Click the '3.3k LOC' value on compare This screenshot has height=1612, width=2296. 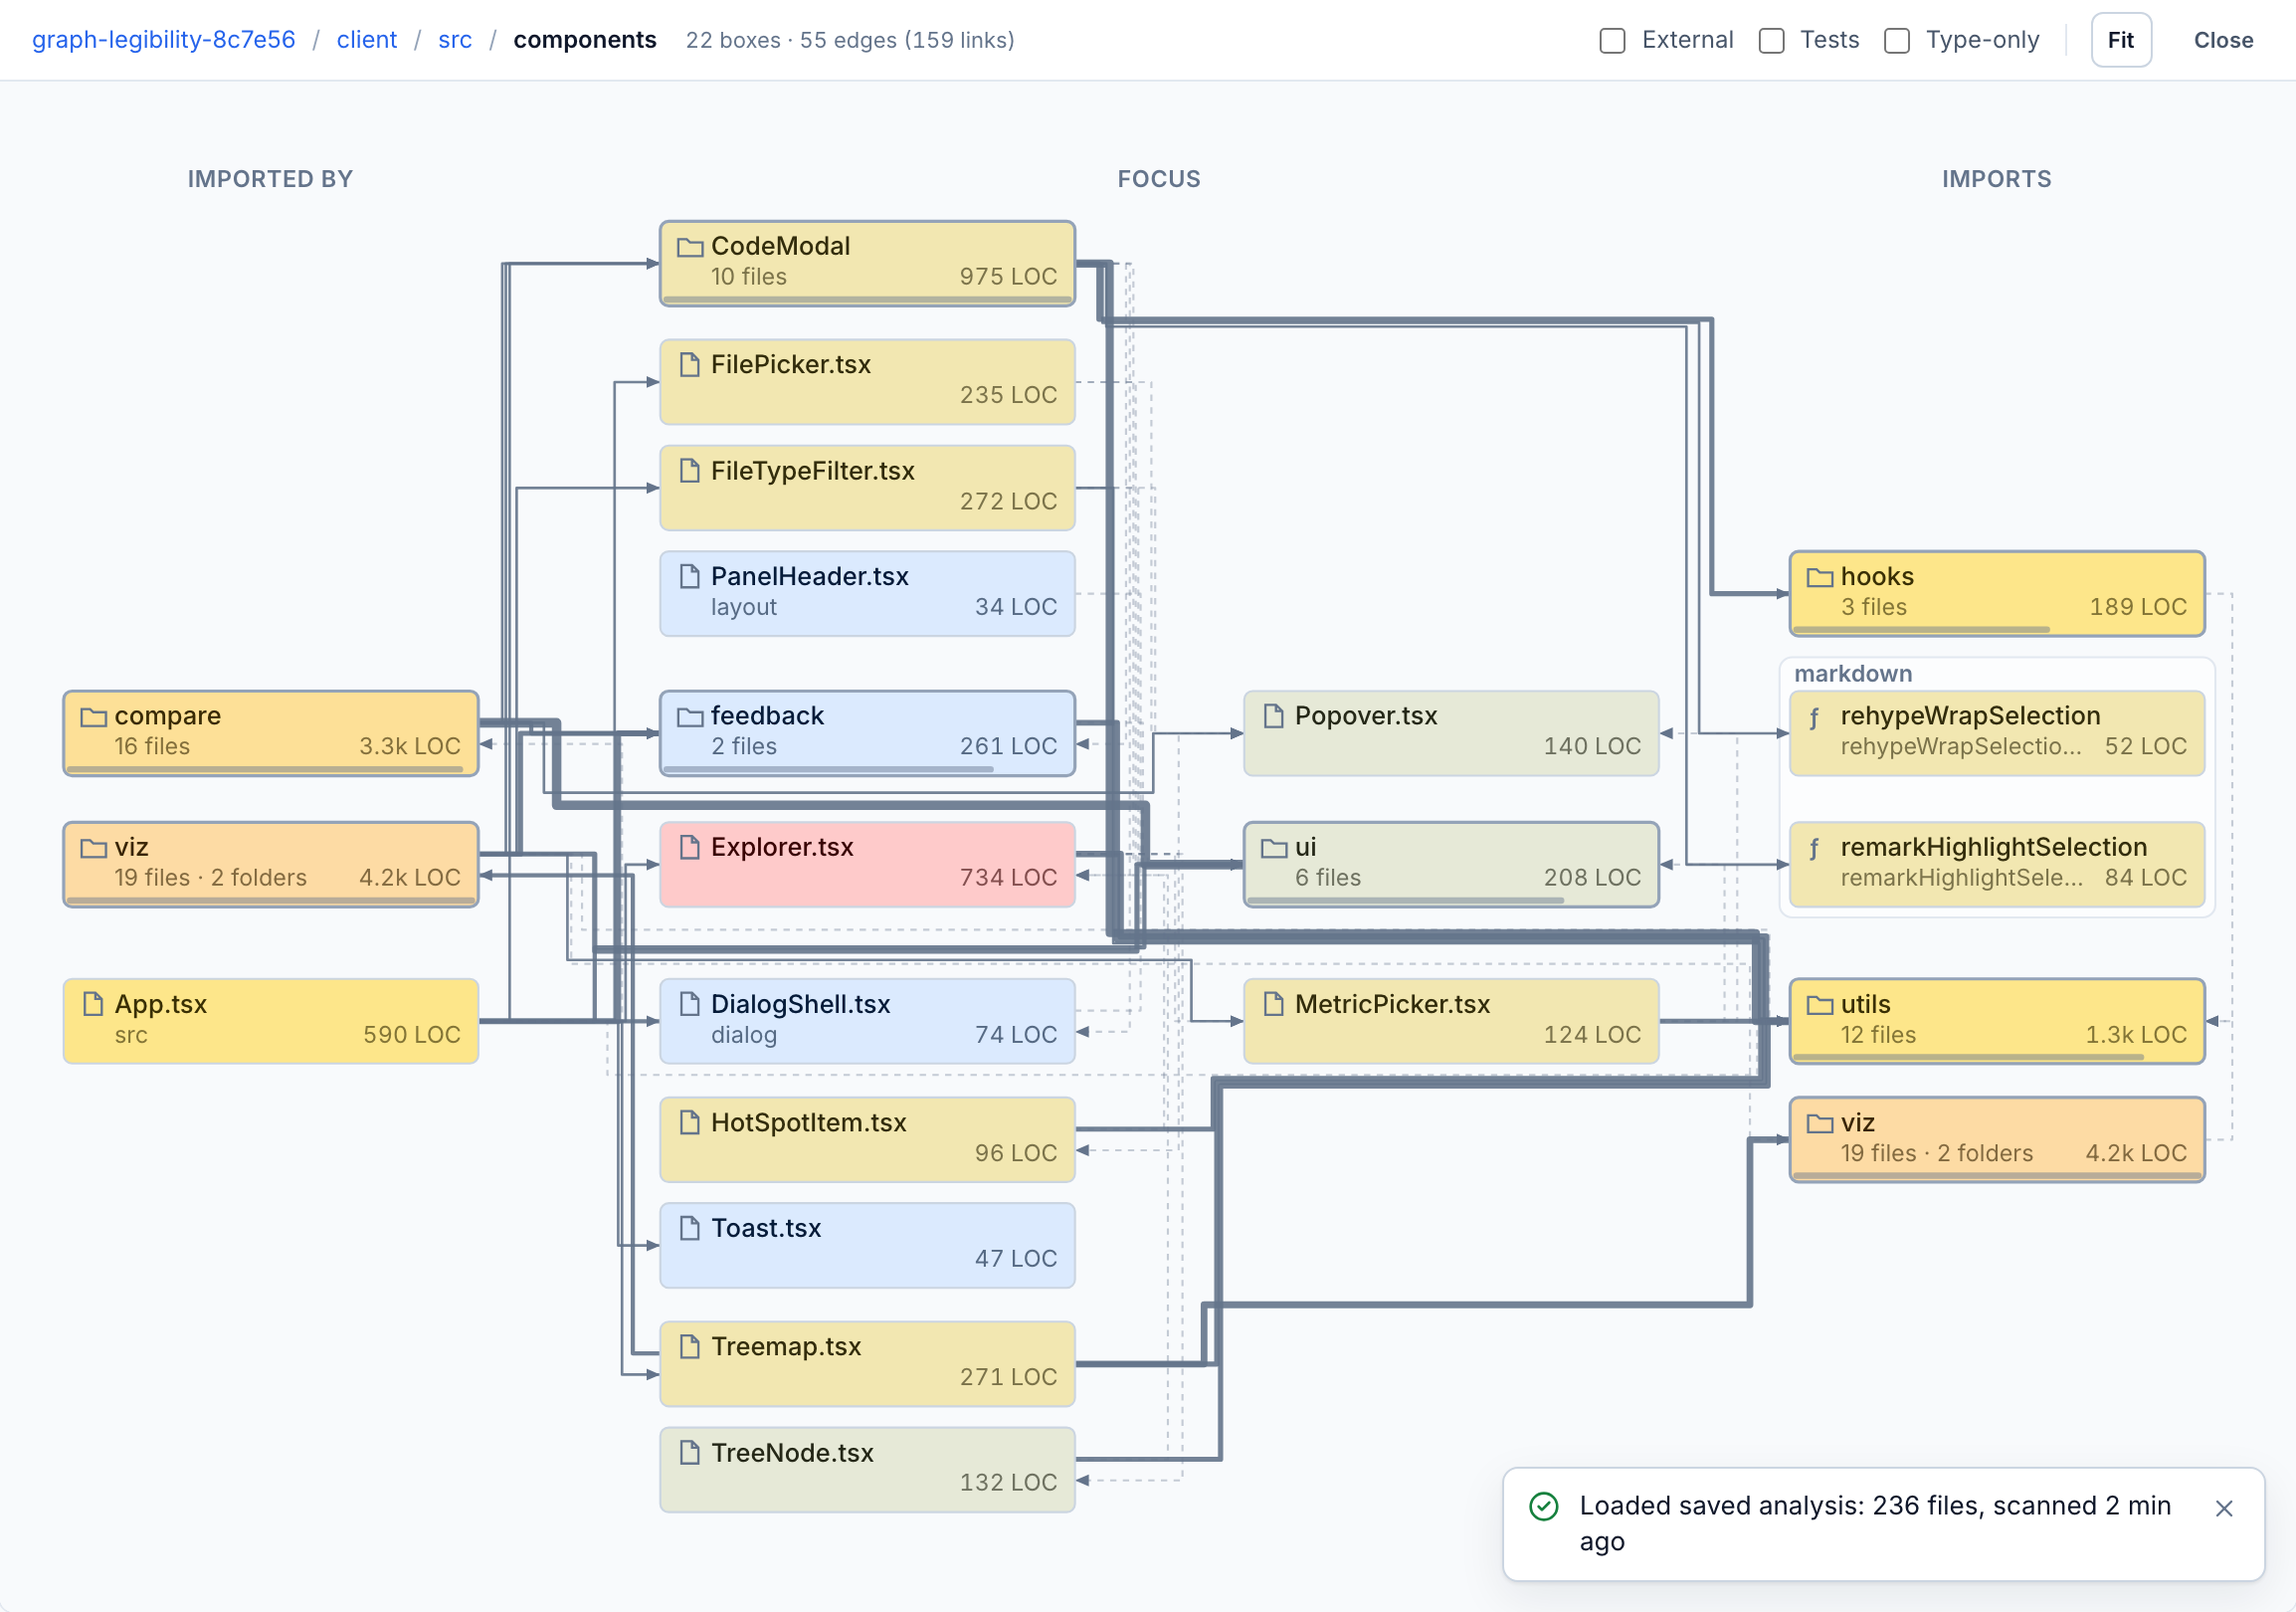click(410, 747)
